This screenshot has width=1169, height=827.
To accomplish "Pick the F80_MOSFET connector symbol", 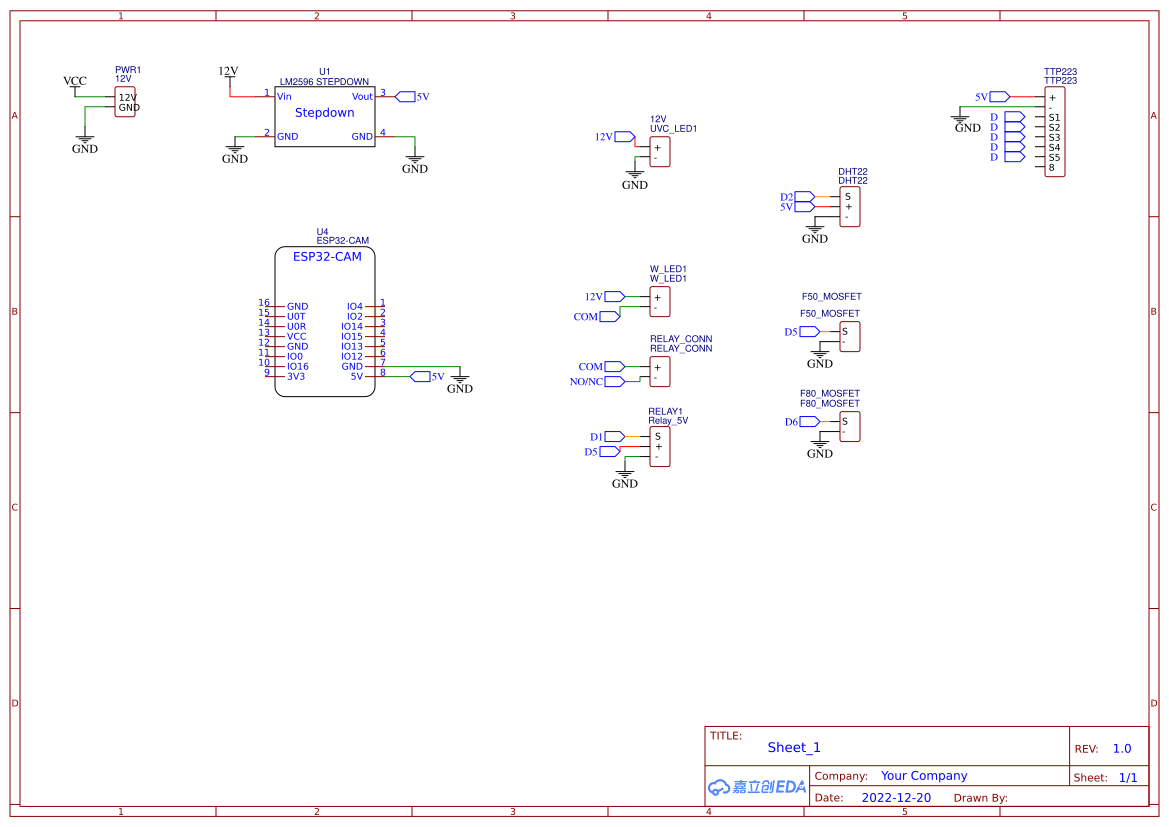I will 849,427.
